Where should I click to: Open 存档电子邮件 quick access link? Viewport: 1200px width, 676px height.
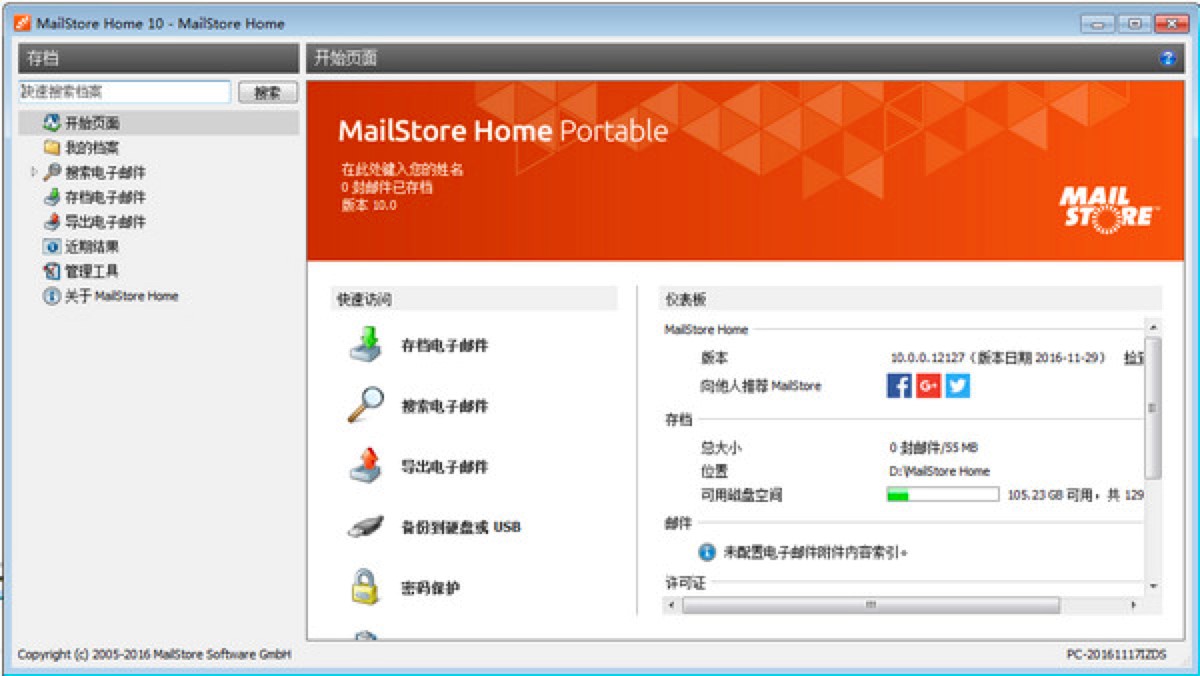click(x=444, y=345)
